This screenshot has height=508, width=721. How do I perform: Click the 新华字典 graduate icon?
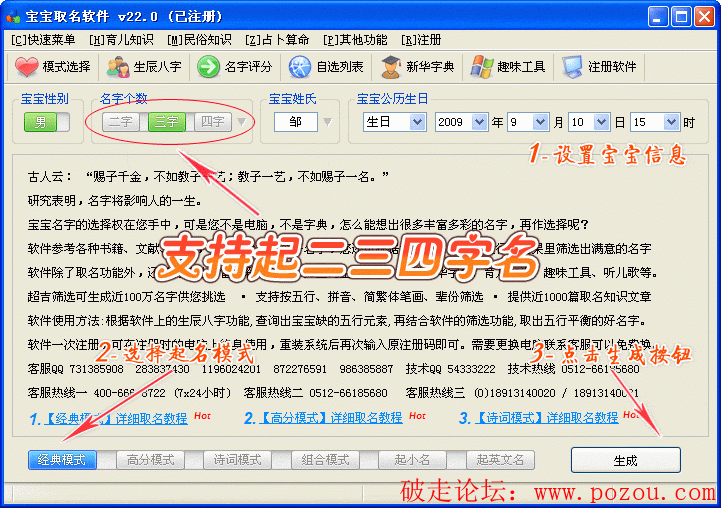click(390, 67)
